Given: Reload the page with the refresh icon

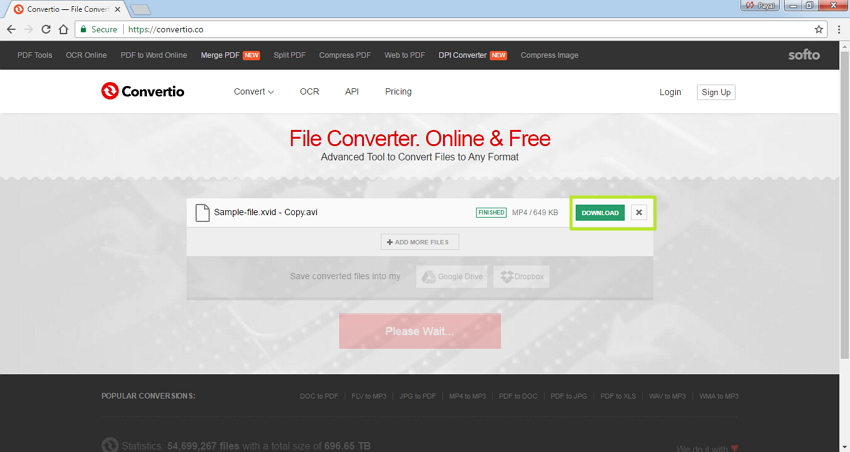Looking at the screenshot, I should point(46,29).
